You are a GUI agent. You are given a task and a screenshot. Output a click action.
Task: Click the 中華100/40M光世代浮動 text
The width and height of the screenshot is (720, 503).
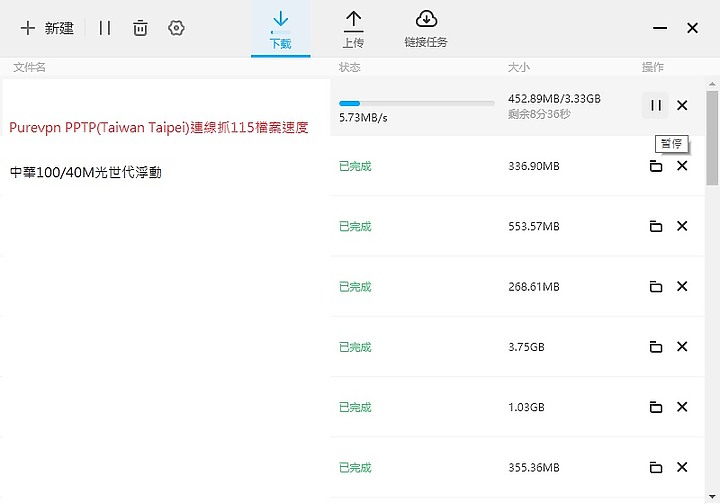85,173
